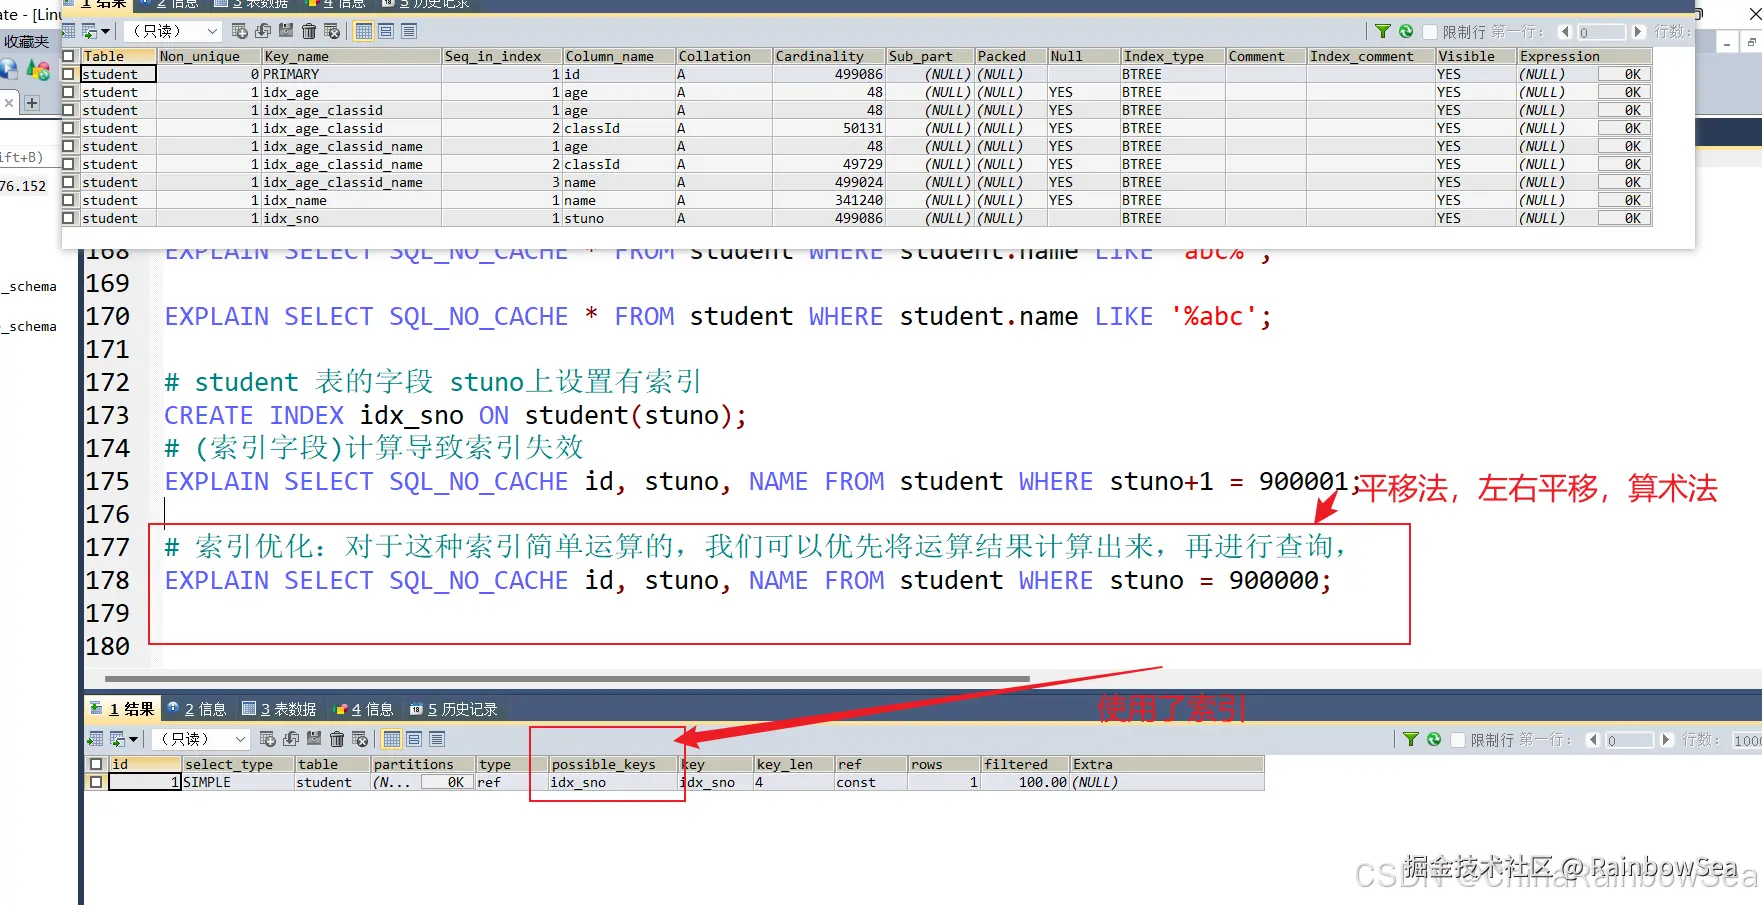
Task: Click previous-page arrow in lower result pane
Action: (1594, 740)
